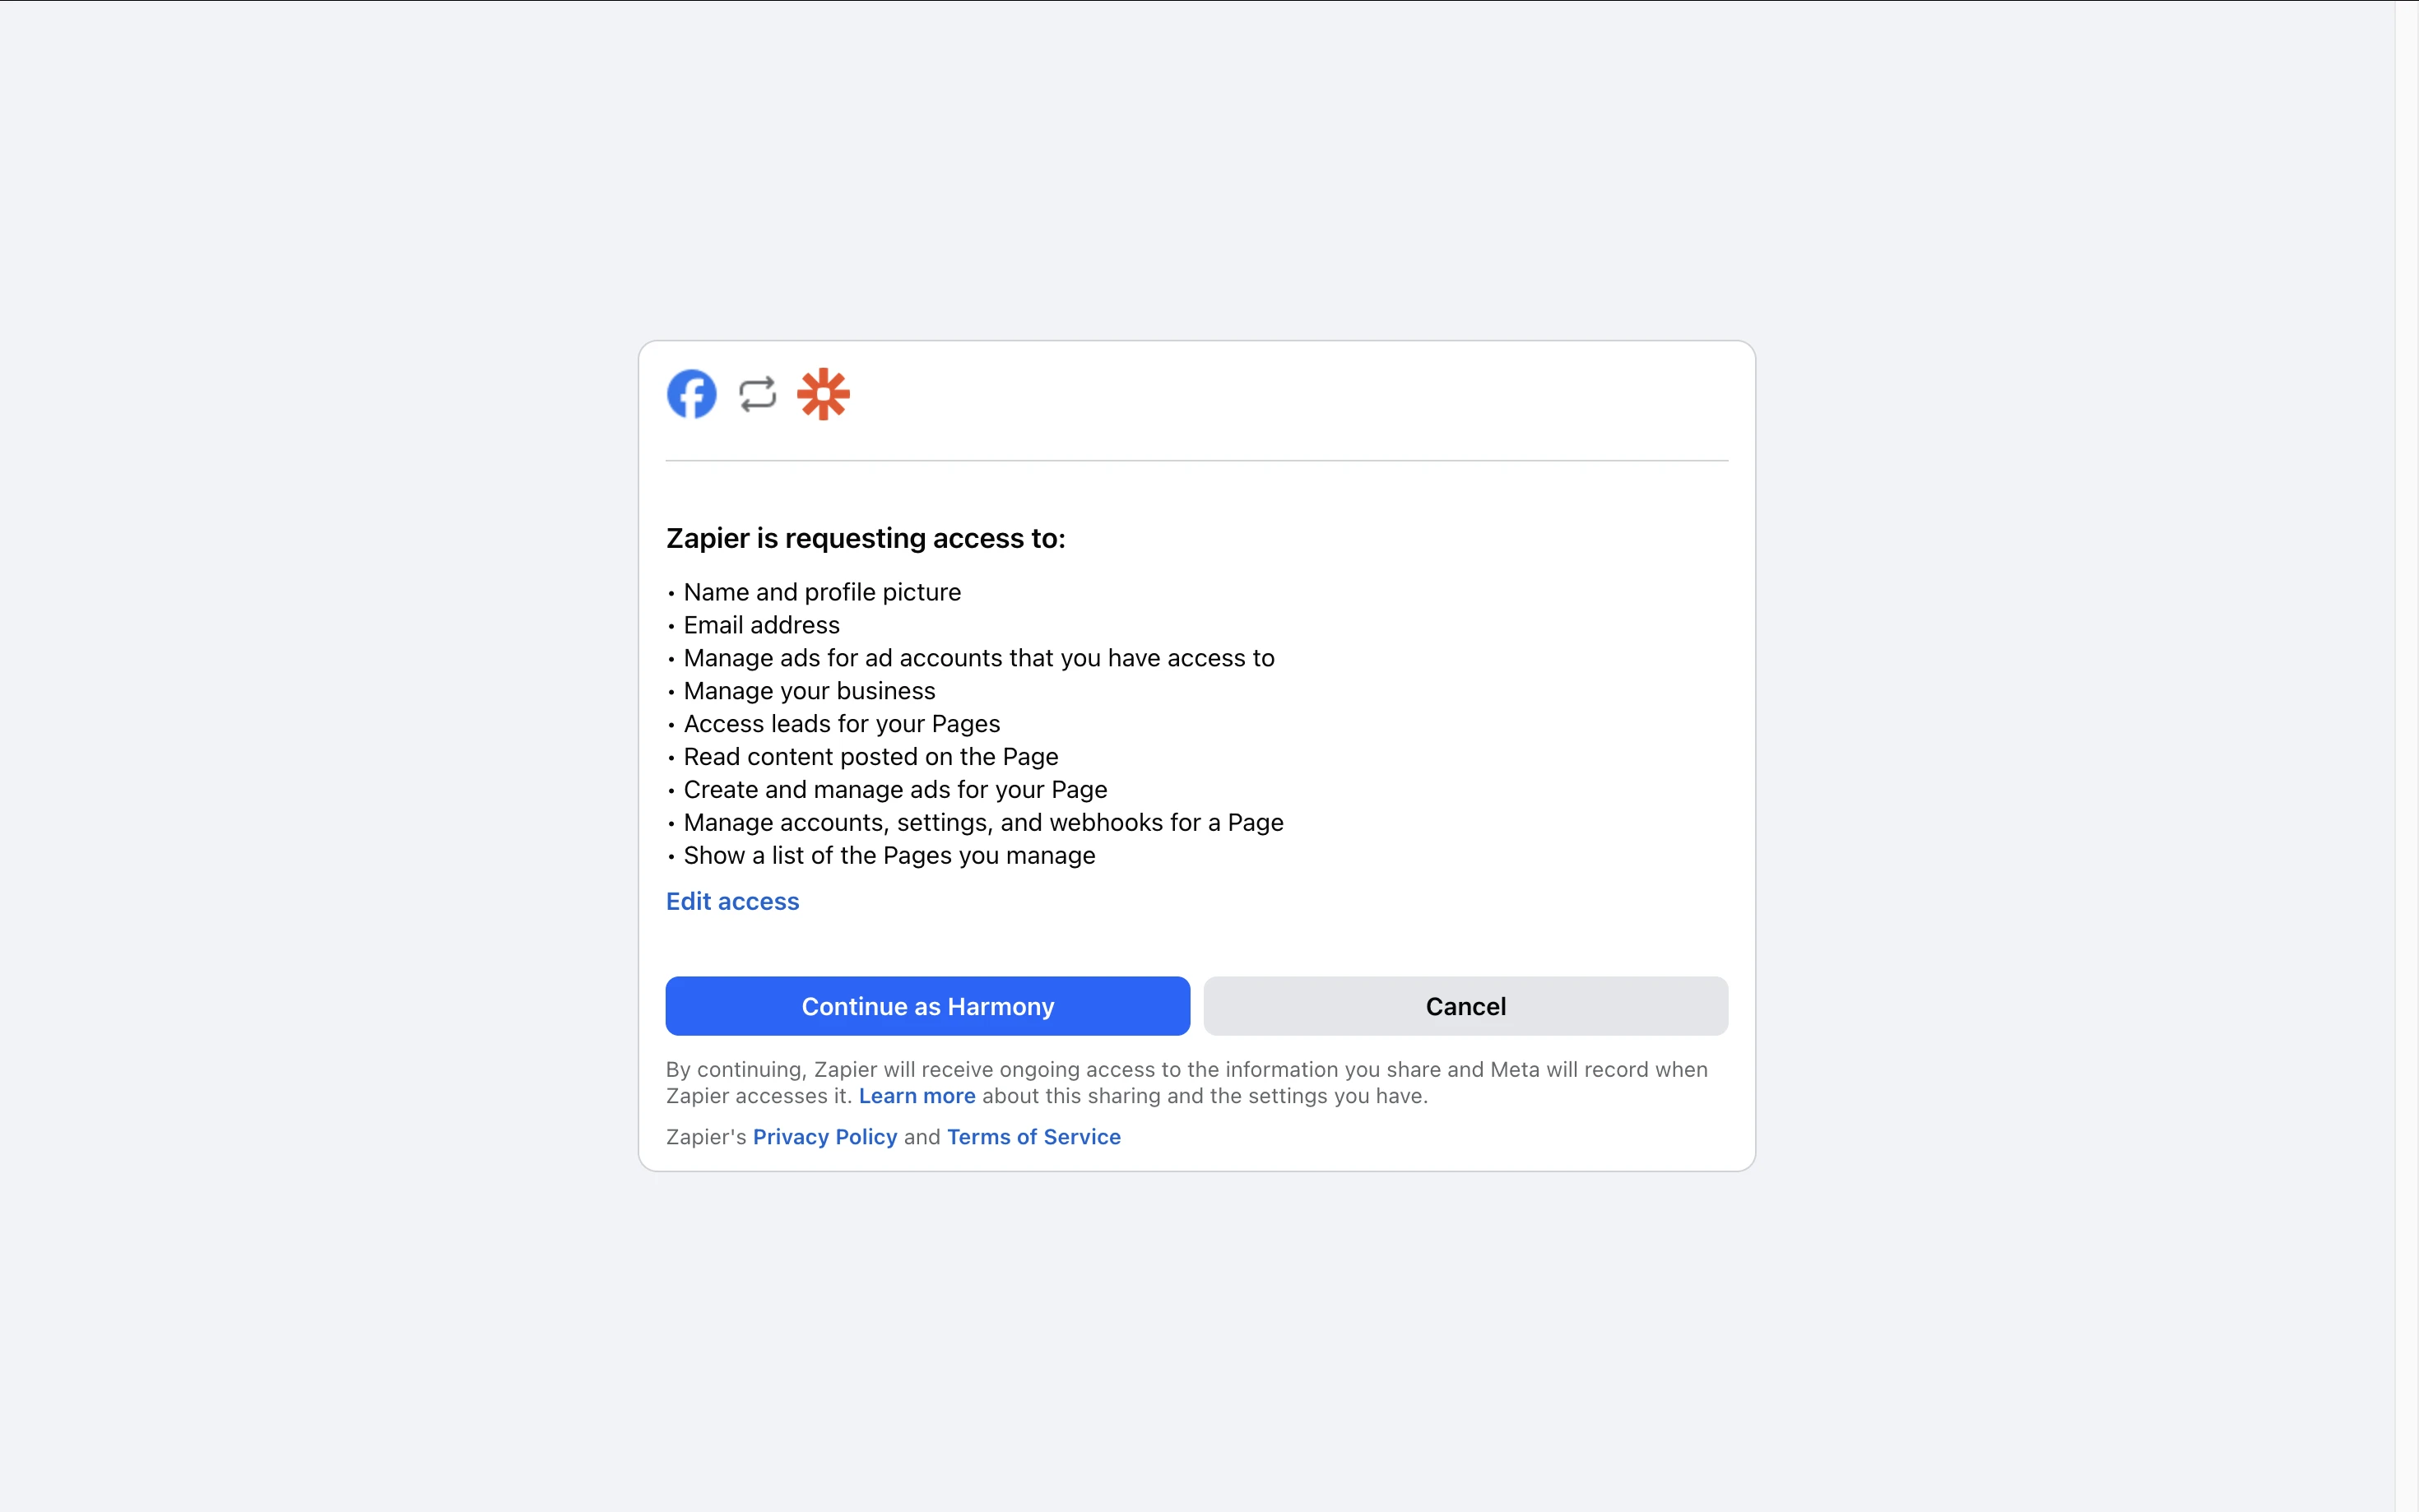This screenshot has width=2419, height=1512.
Task: Click the sync arrows icon between logos
Action: [x=758, y=394]
